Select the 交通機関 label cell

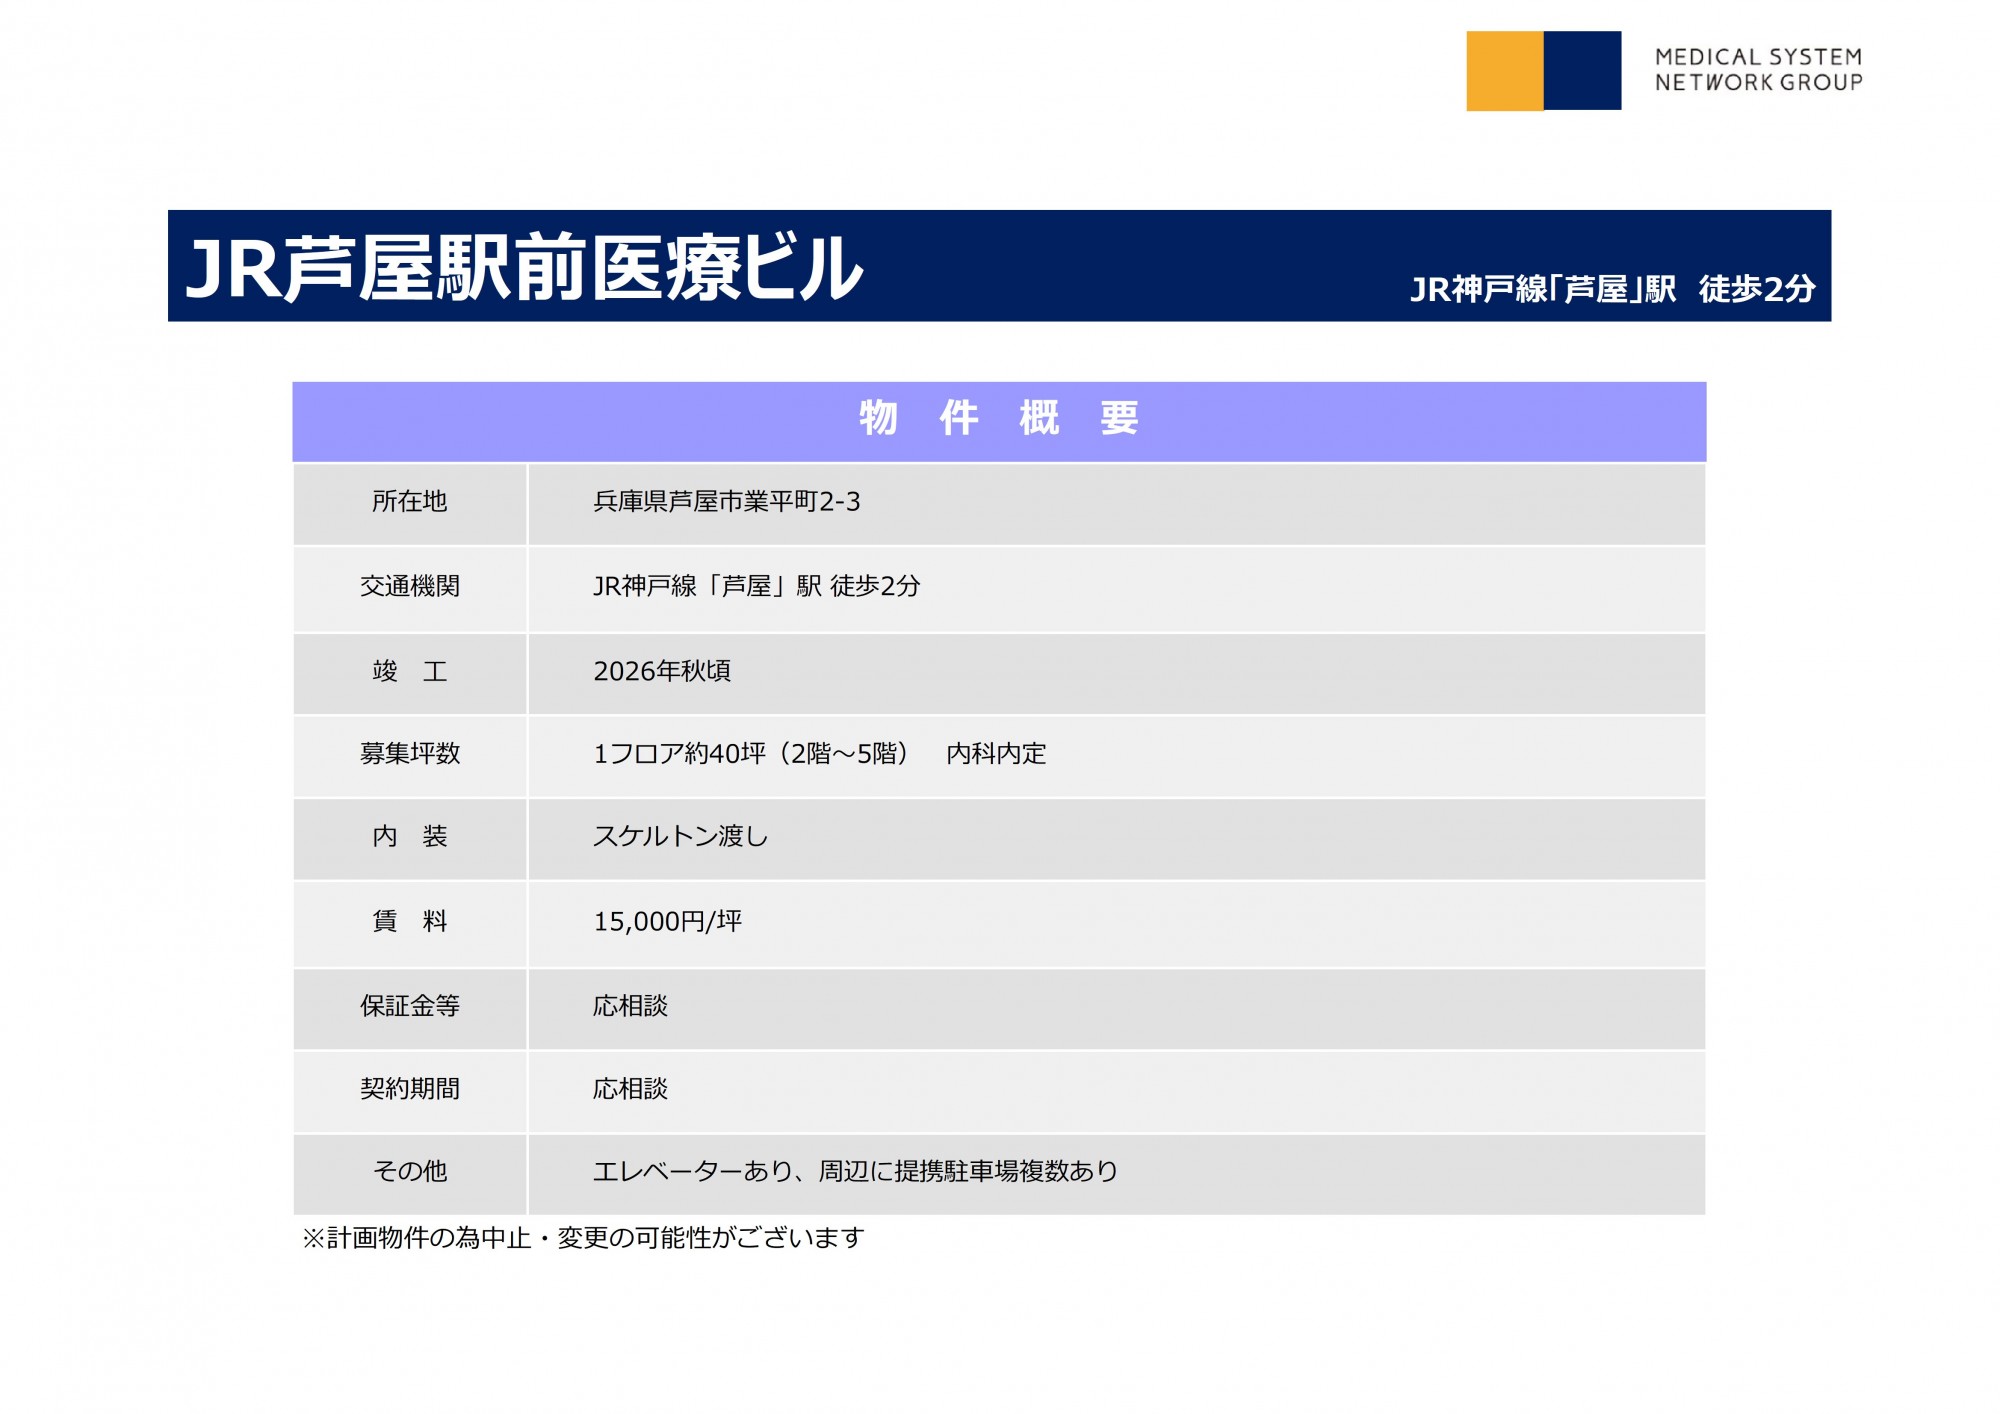tap(409, 586)
